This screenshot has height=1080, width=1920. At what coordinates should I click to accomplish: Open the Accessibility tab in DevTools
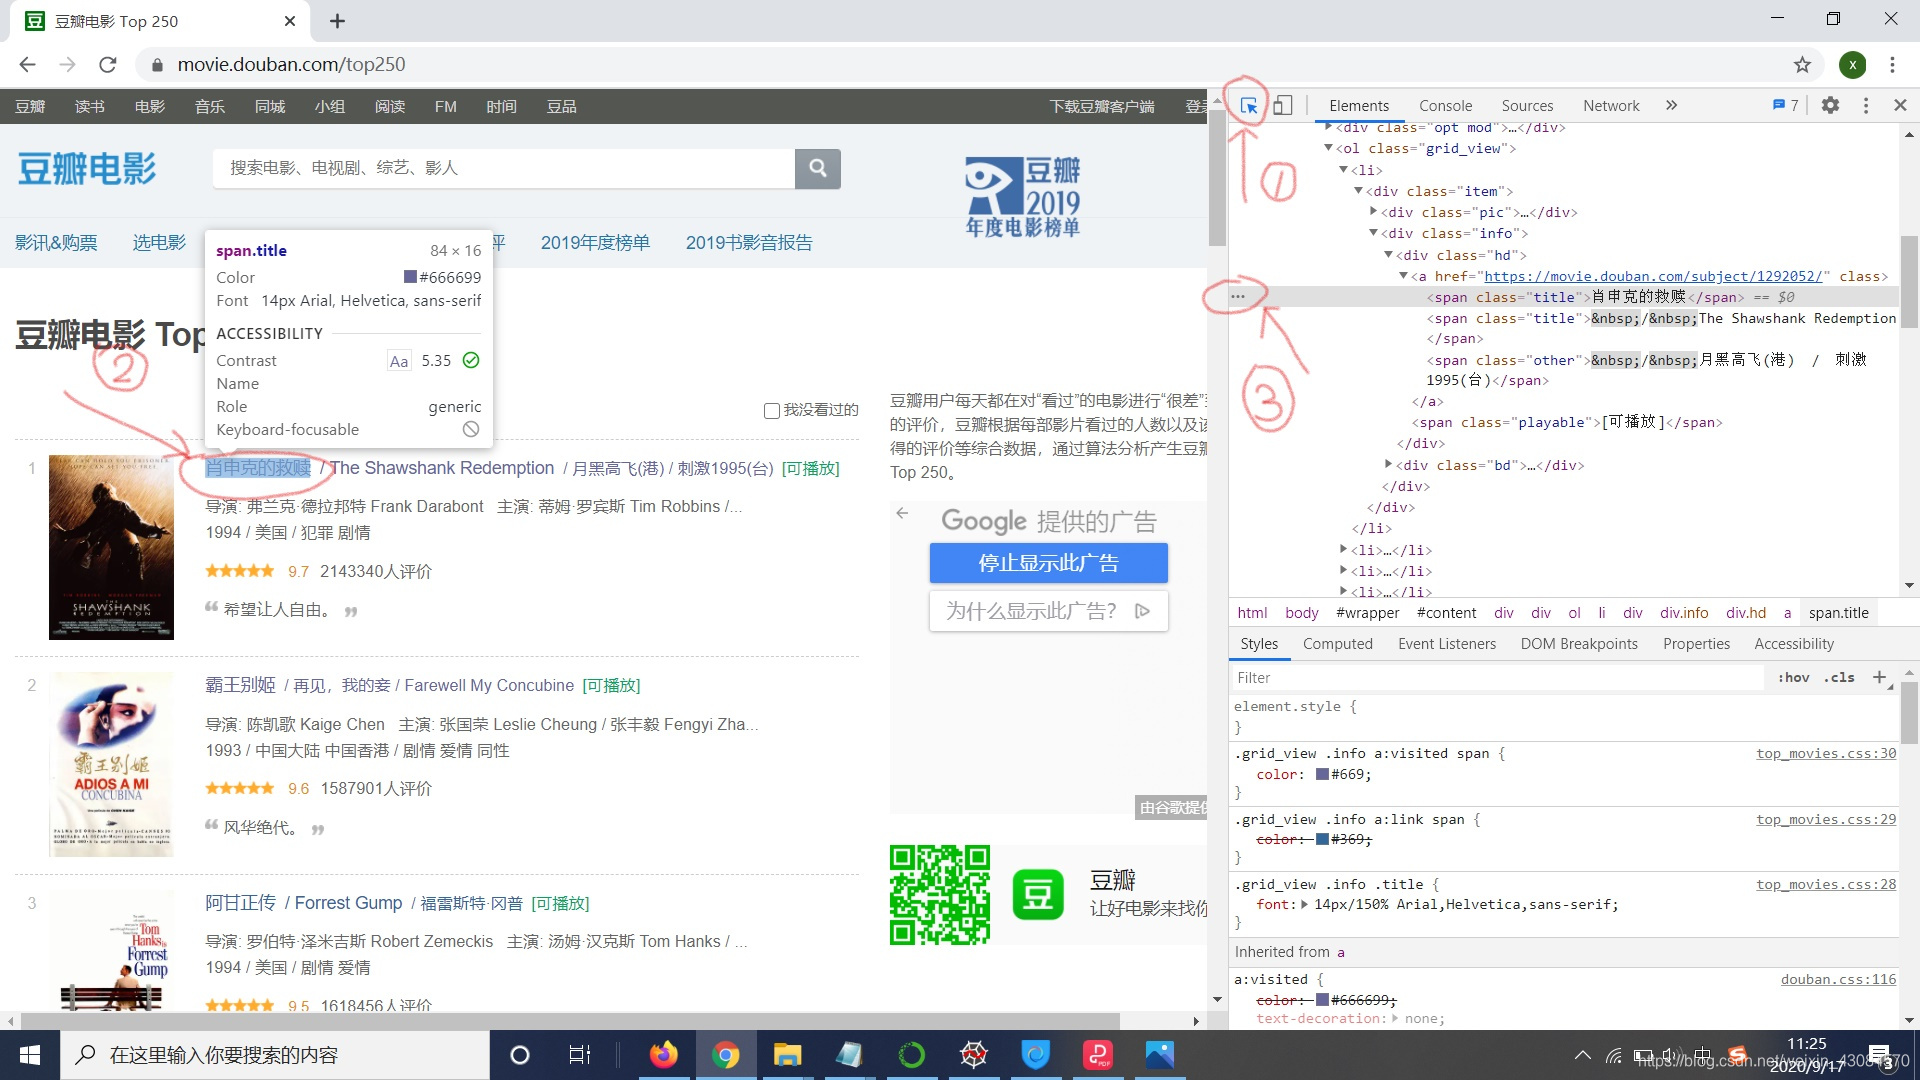[1794, 644]
